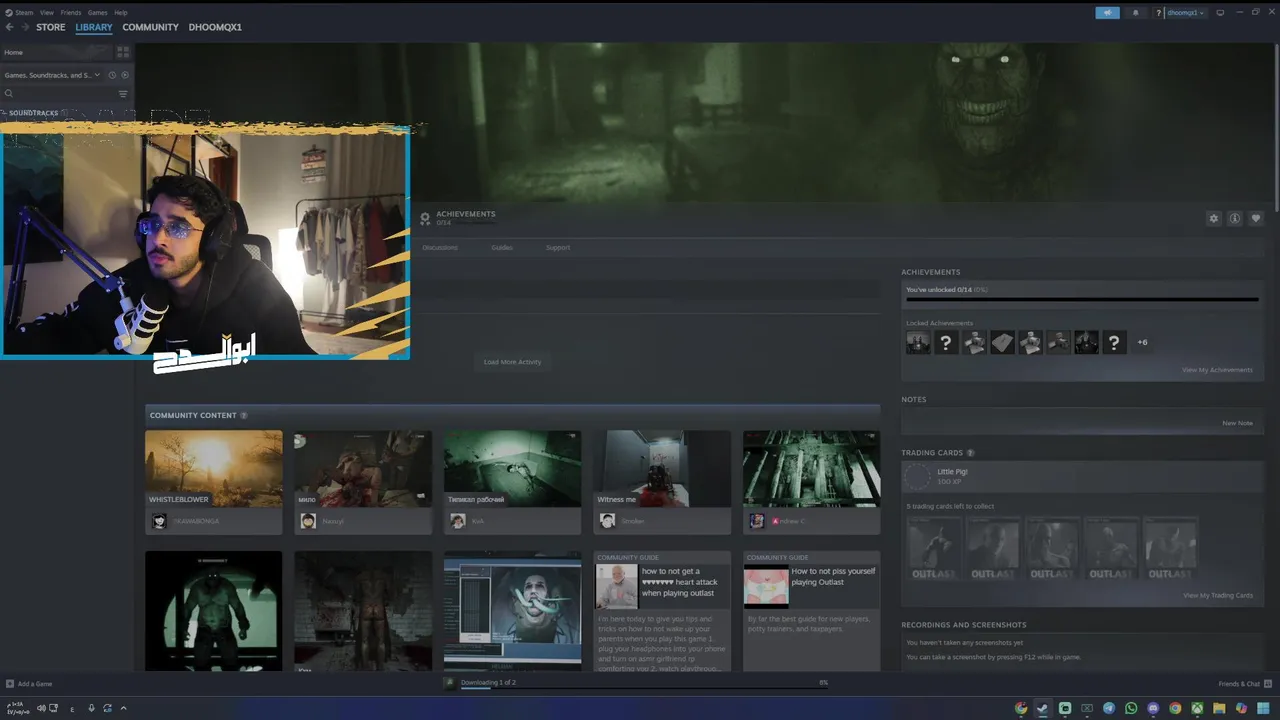Image resolution: width=1280 pixels, height=720 pixels.
Task: Click the library search field
Action: [x=58, y=94]
